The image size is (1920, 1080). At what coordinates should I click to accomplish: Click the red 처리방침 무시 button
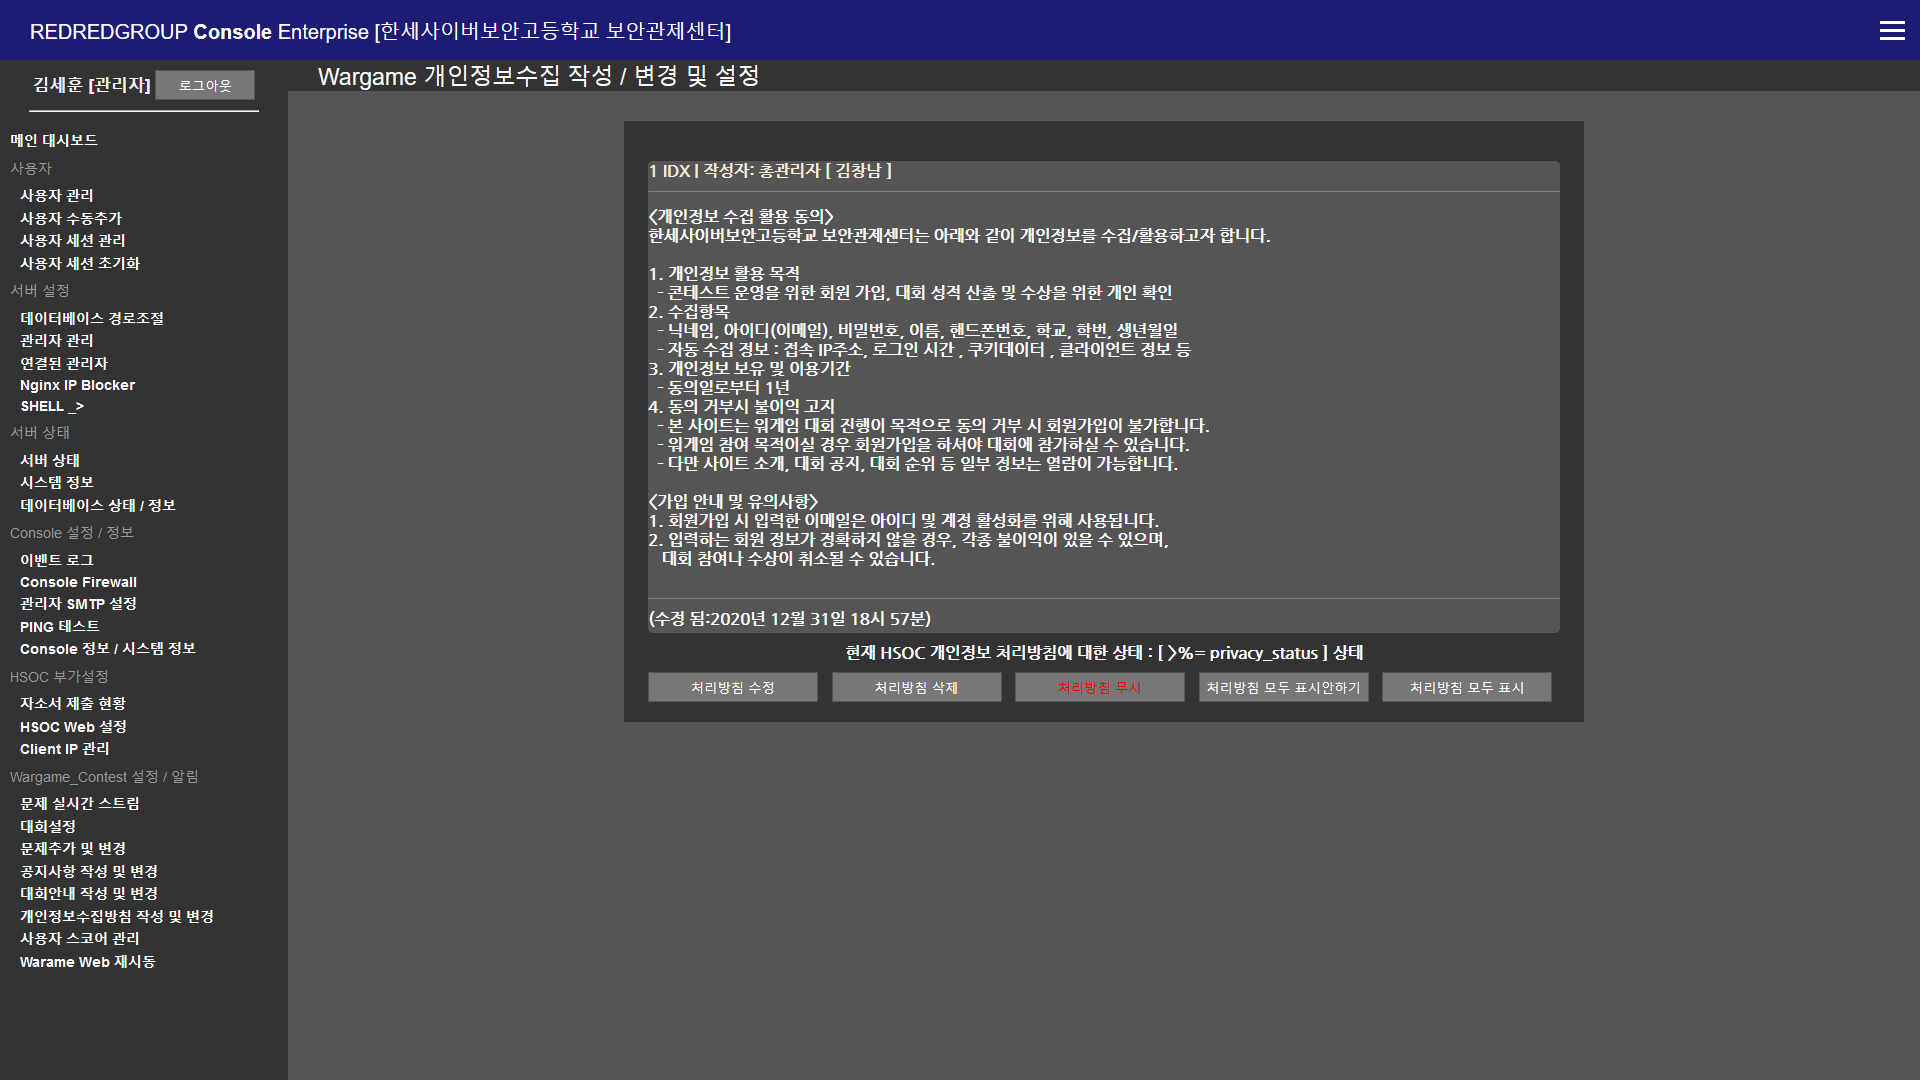tap(1099, 688)
